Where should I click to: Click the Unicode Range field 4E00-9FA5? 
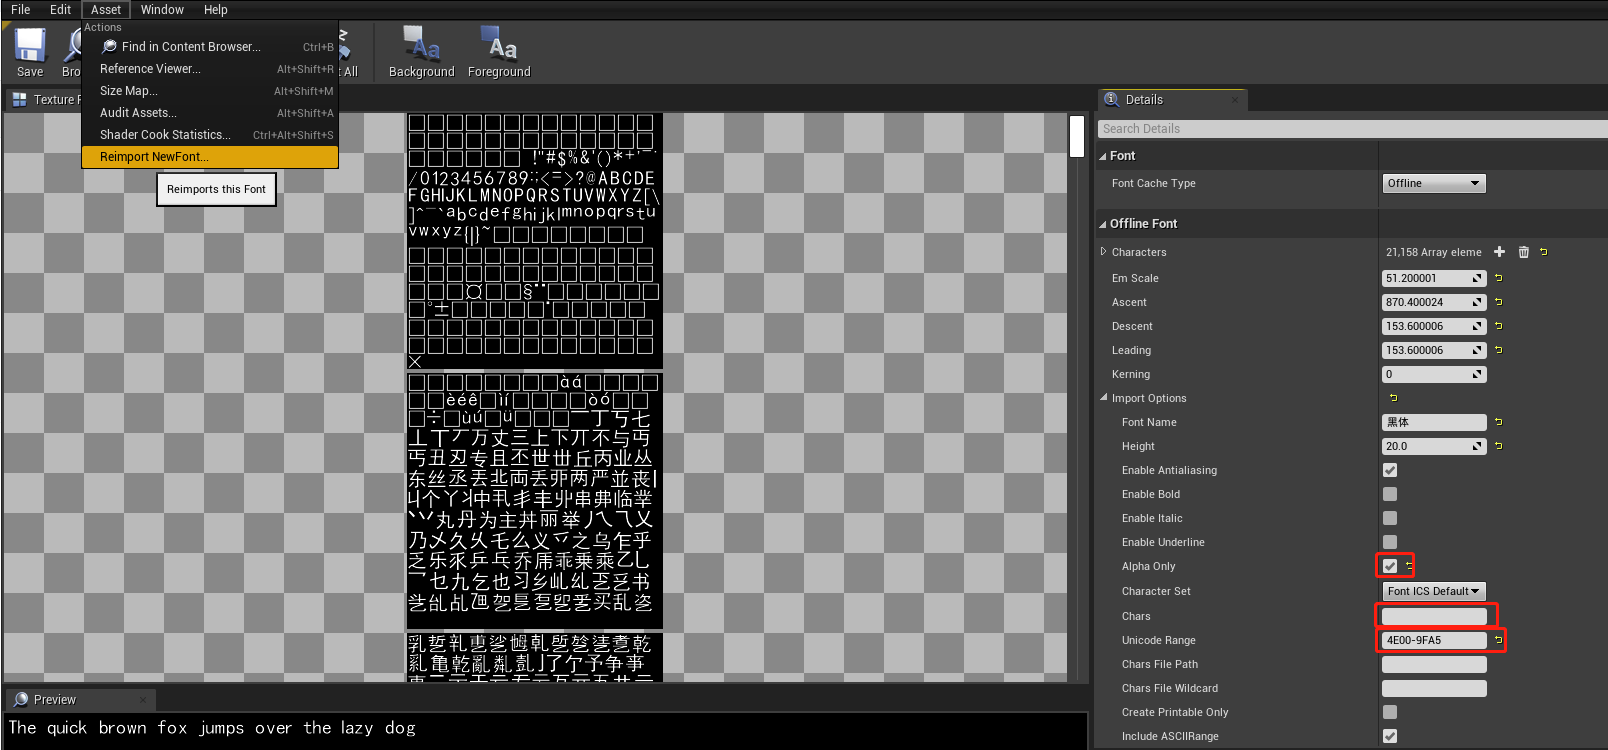coord(1434,640)
